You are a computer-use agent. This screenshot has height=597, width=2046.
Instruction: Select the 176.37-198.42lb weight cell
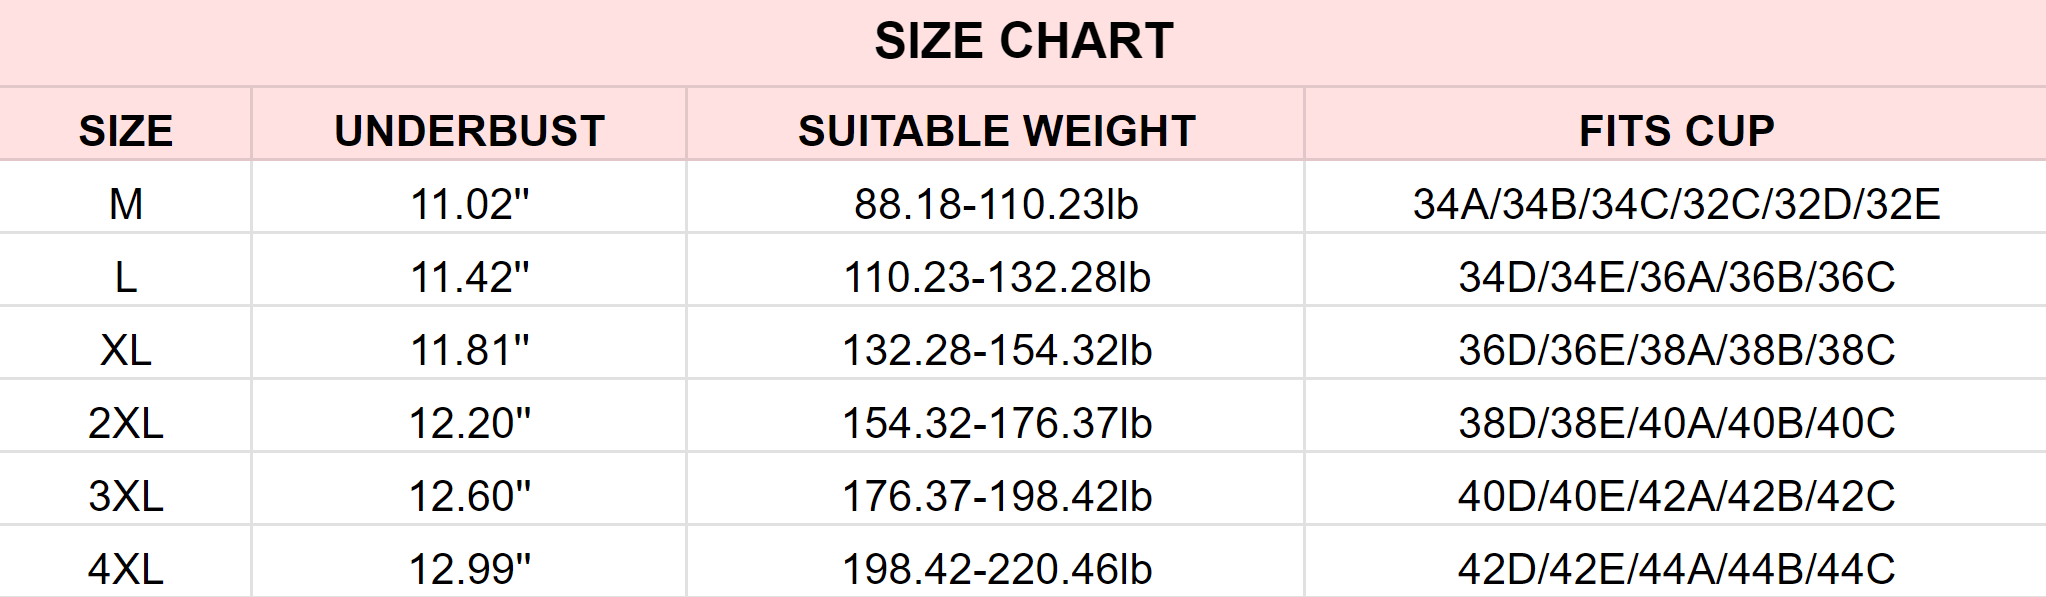(996, 496)
